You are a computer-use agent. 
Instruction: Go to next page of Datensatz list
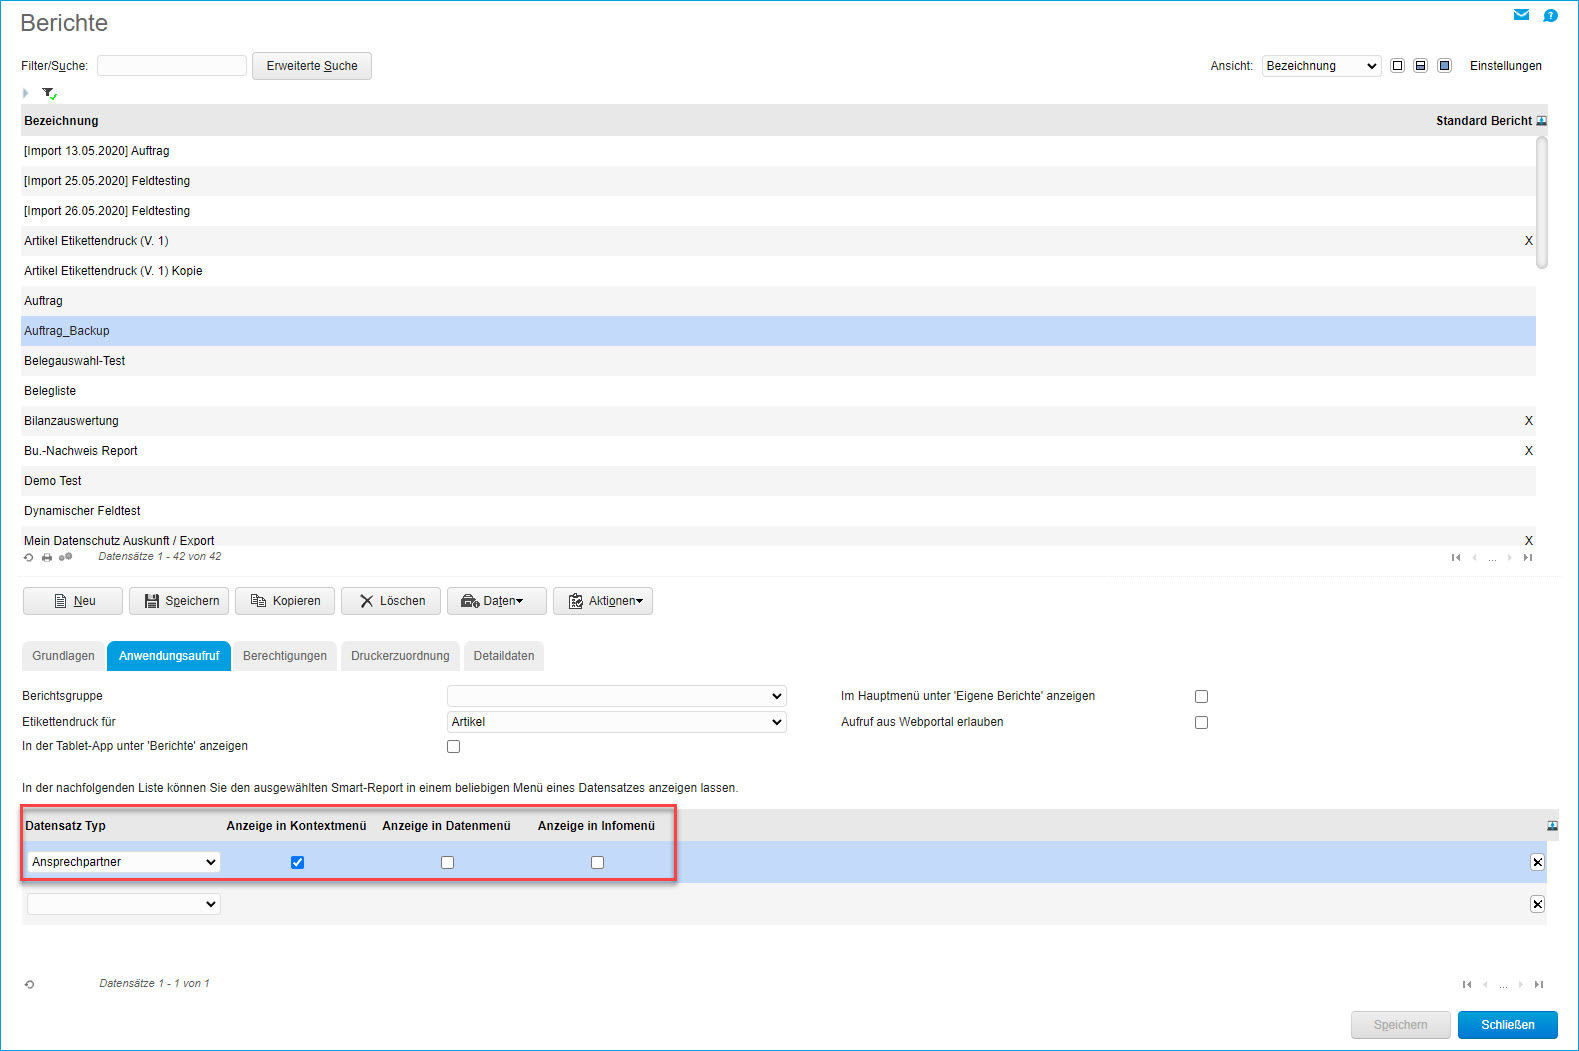(x=1521, y=985)
